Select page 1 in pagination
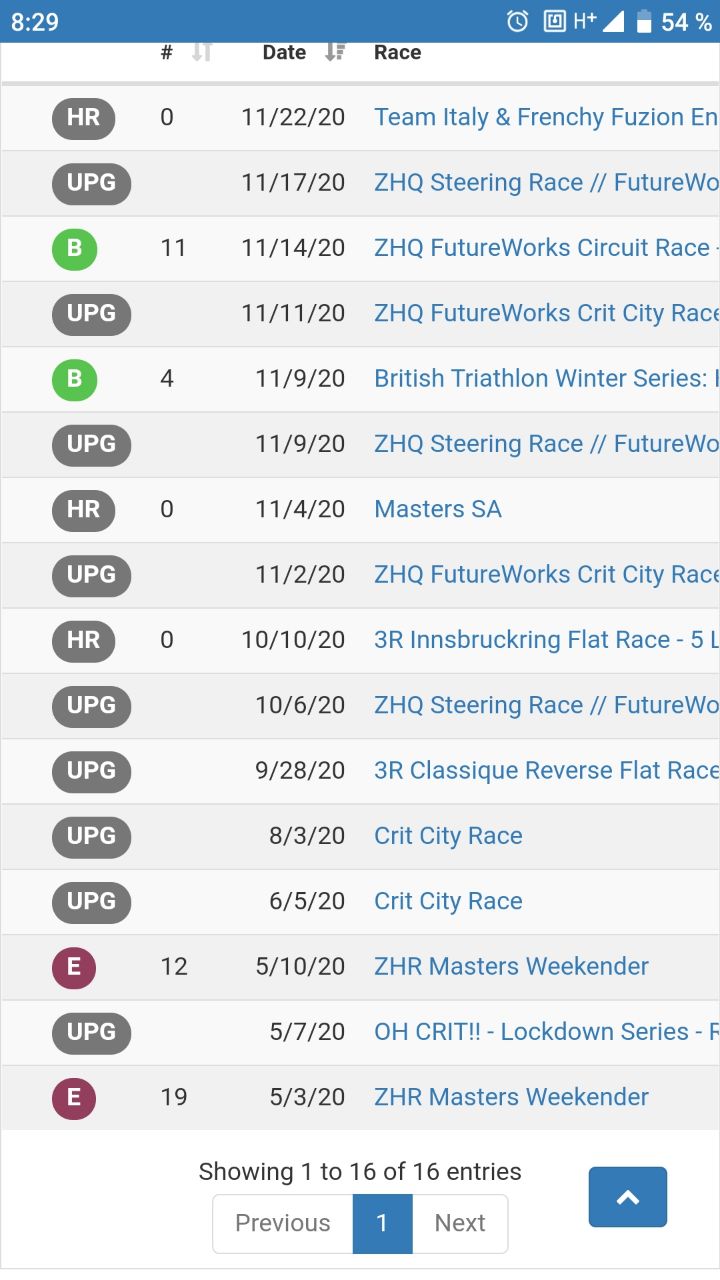This screenshot has width=720, height=1280. pos(382,1223)
